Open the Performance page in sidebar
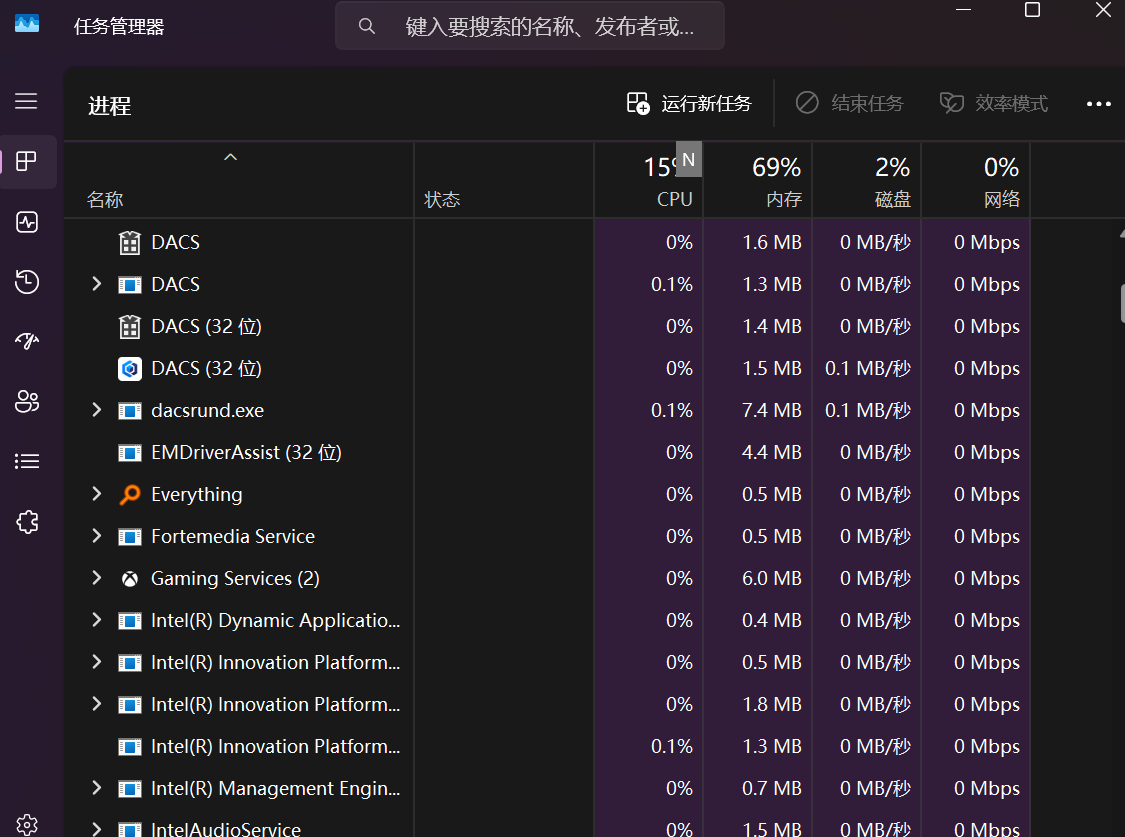The width and height of the screenshot is (1125, 837). [x=27, y=222]
